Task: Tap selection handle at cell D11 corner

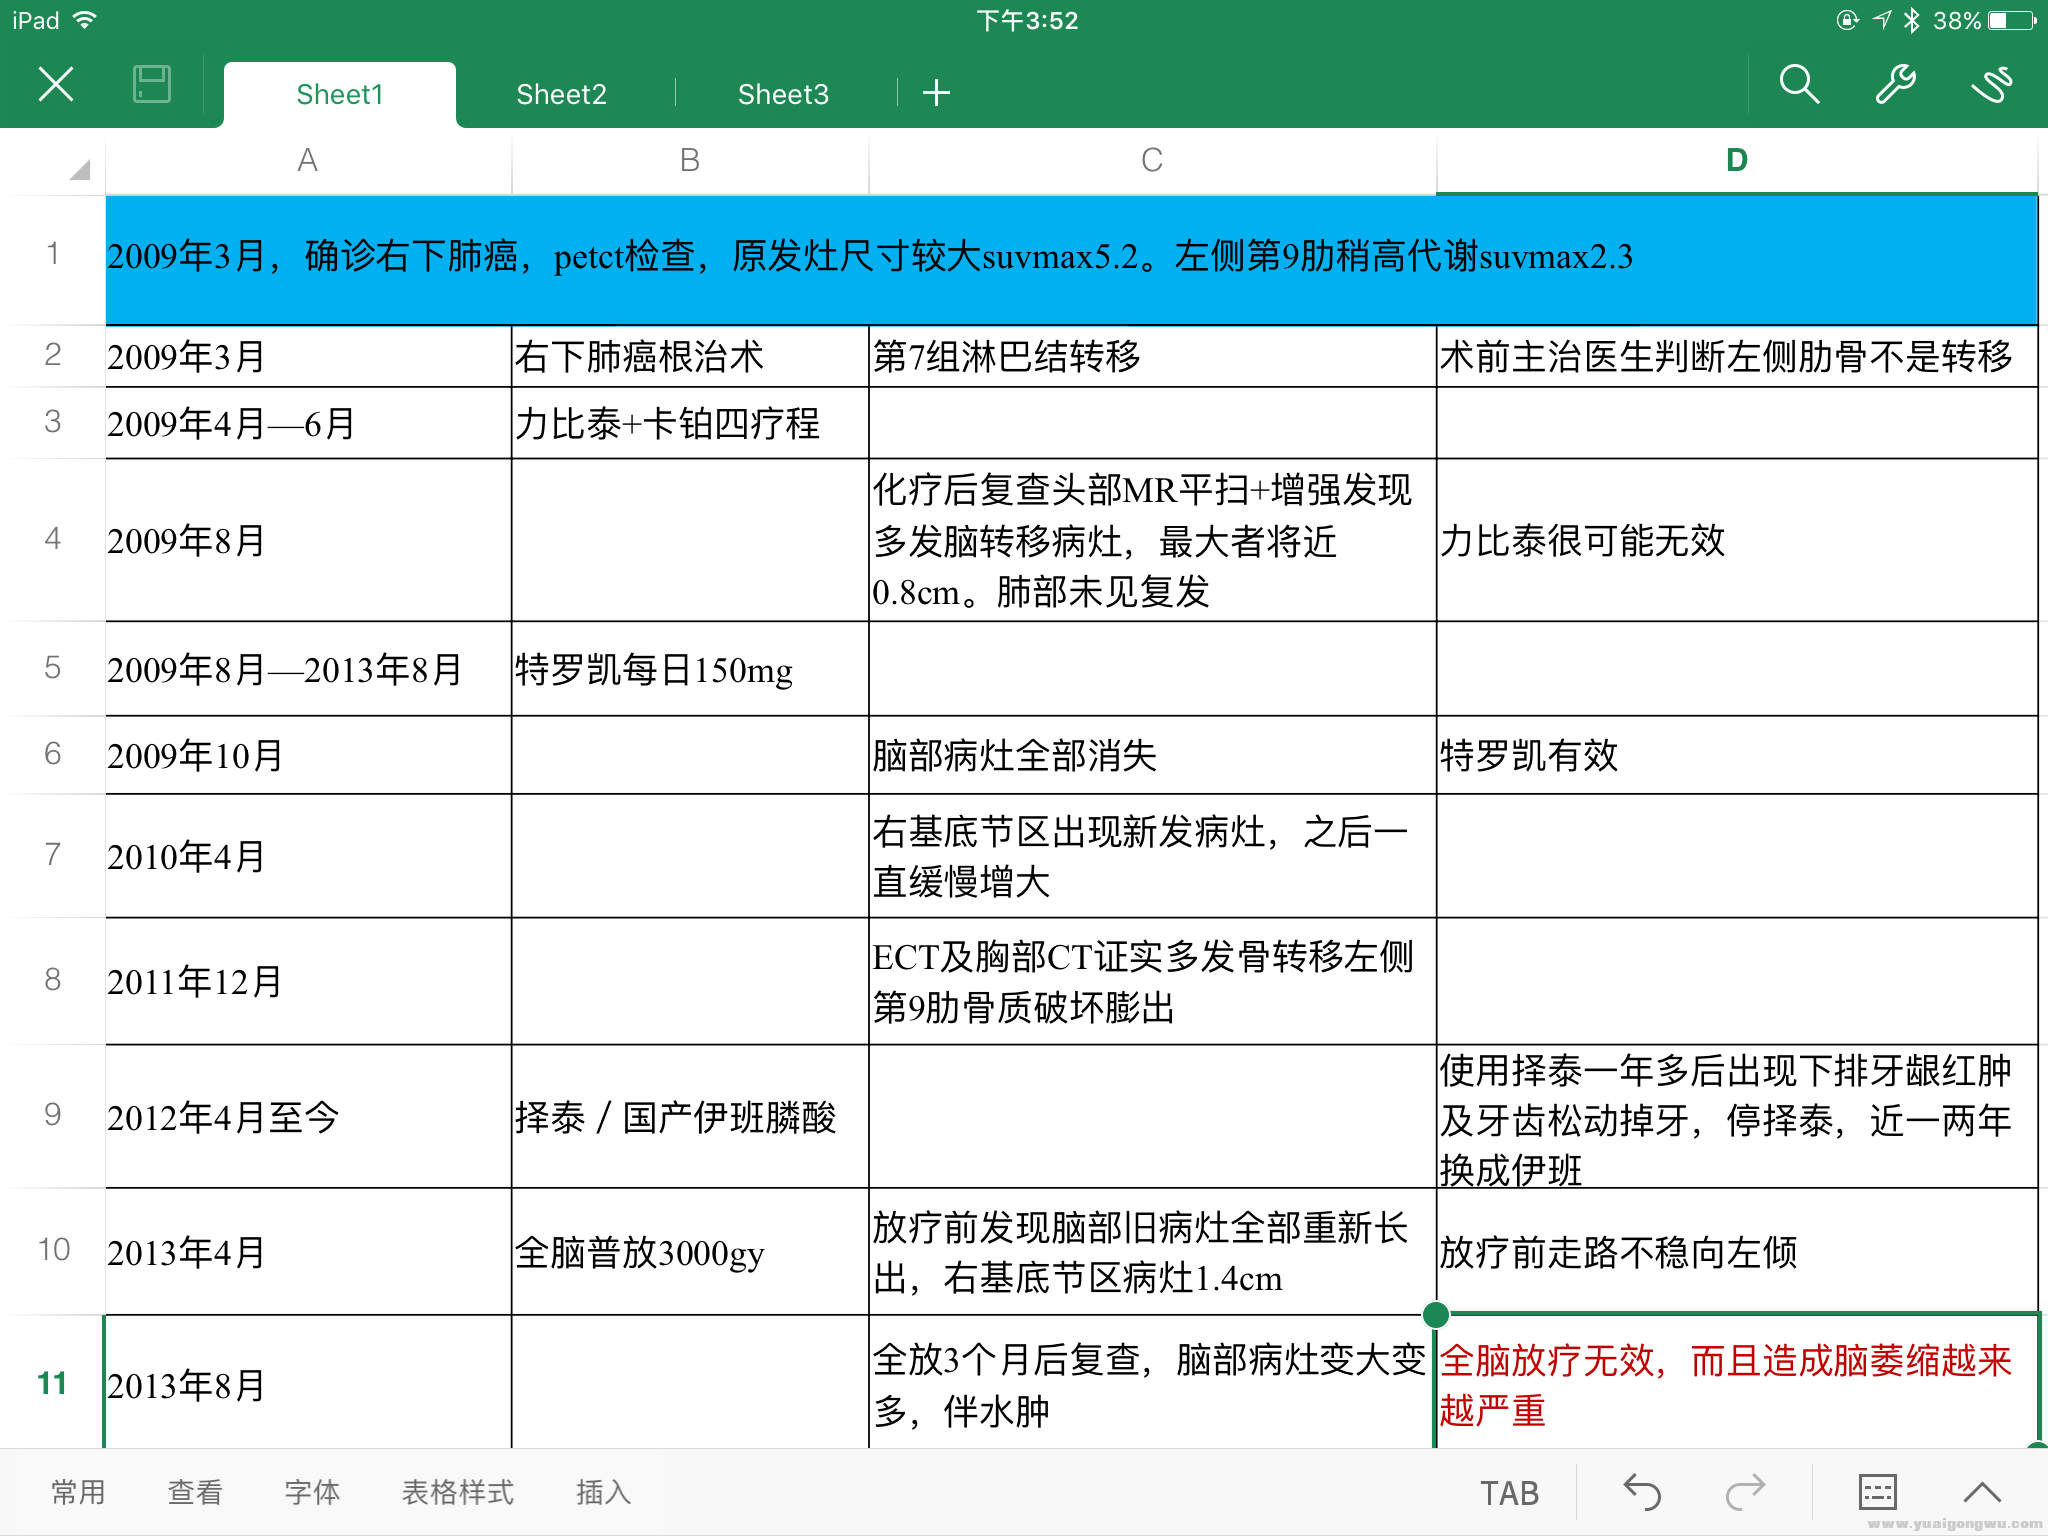Action: [x=1436, y=1315]
